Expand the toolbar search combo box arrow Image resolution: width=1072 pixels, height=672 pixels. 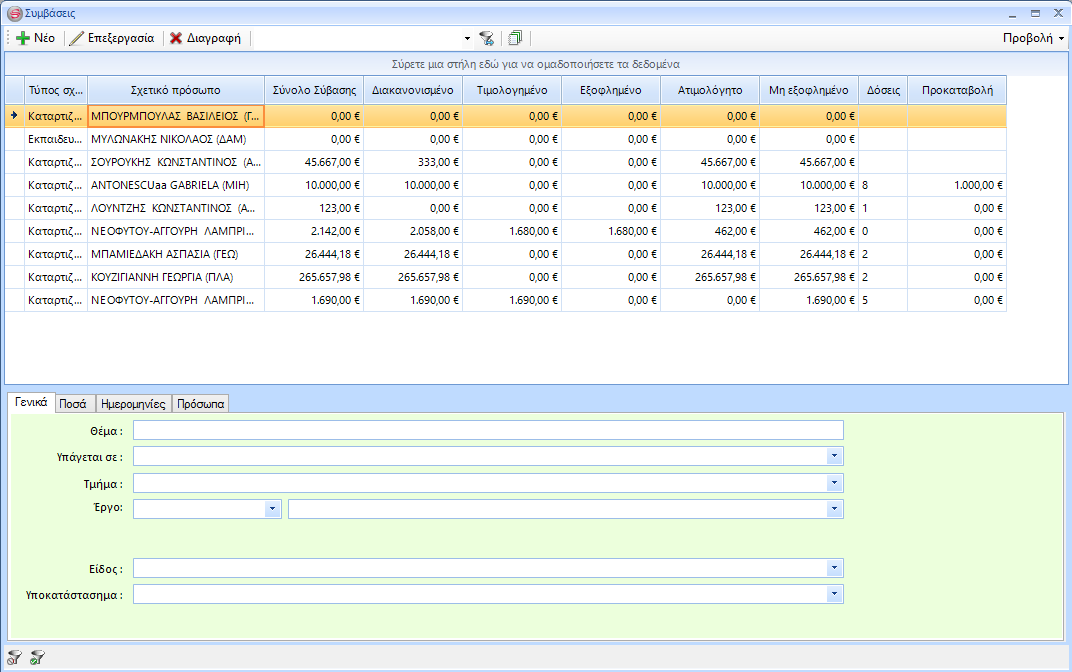tap(467, 38)
